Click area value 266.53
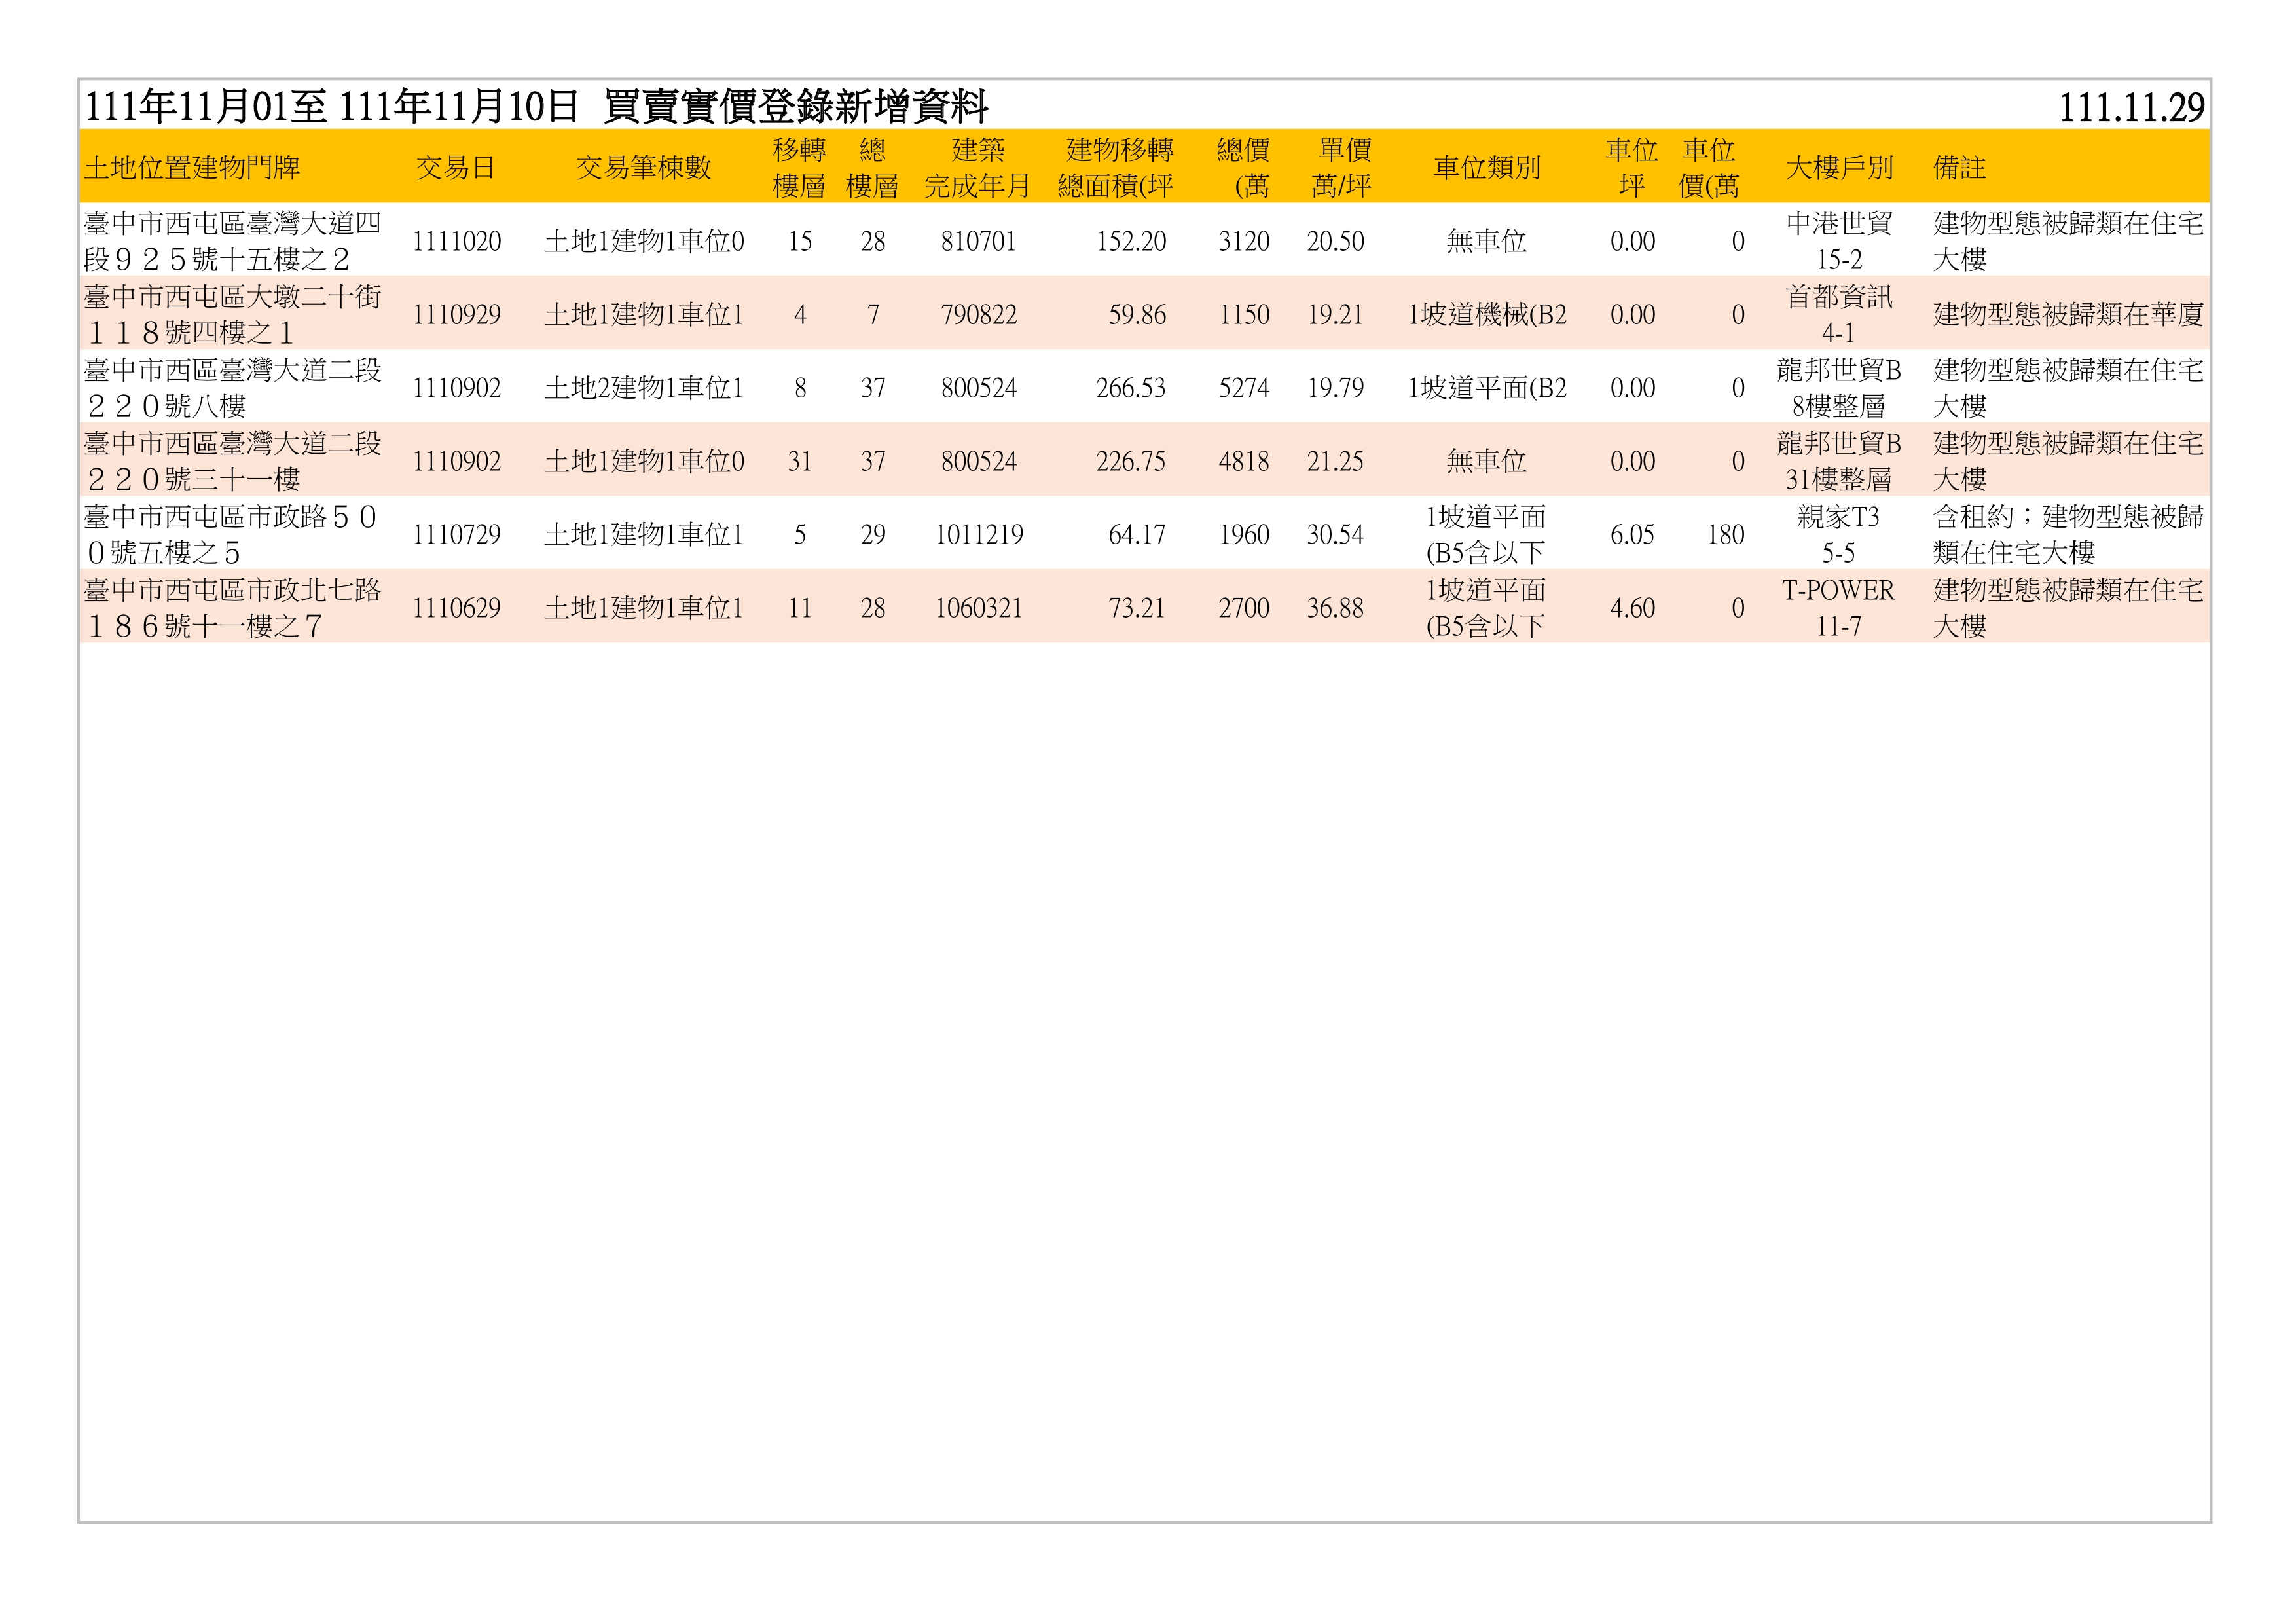This screenshot has height=1624, width=2296. [x=1131, y=387]
